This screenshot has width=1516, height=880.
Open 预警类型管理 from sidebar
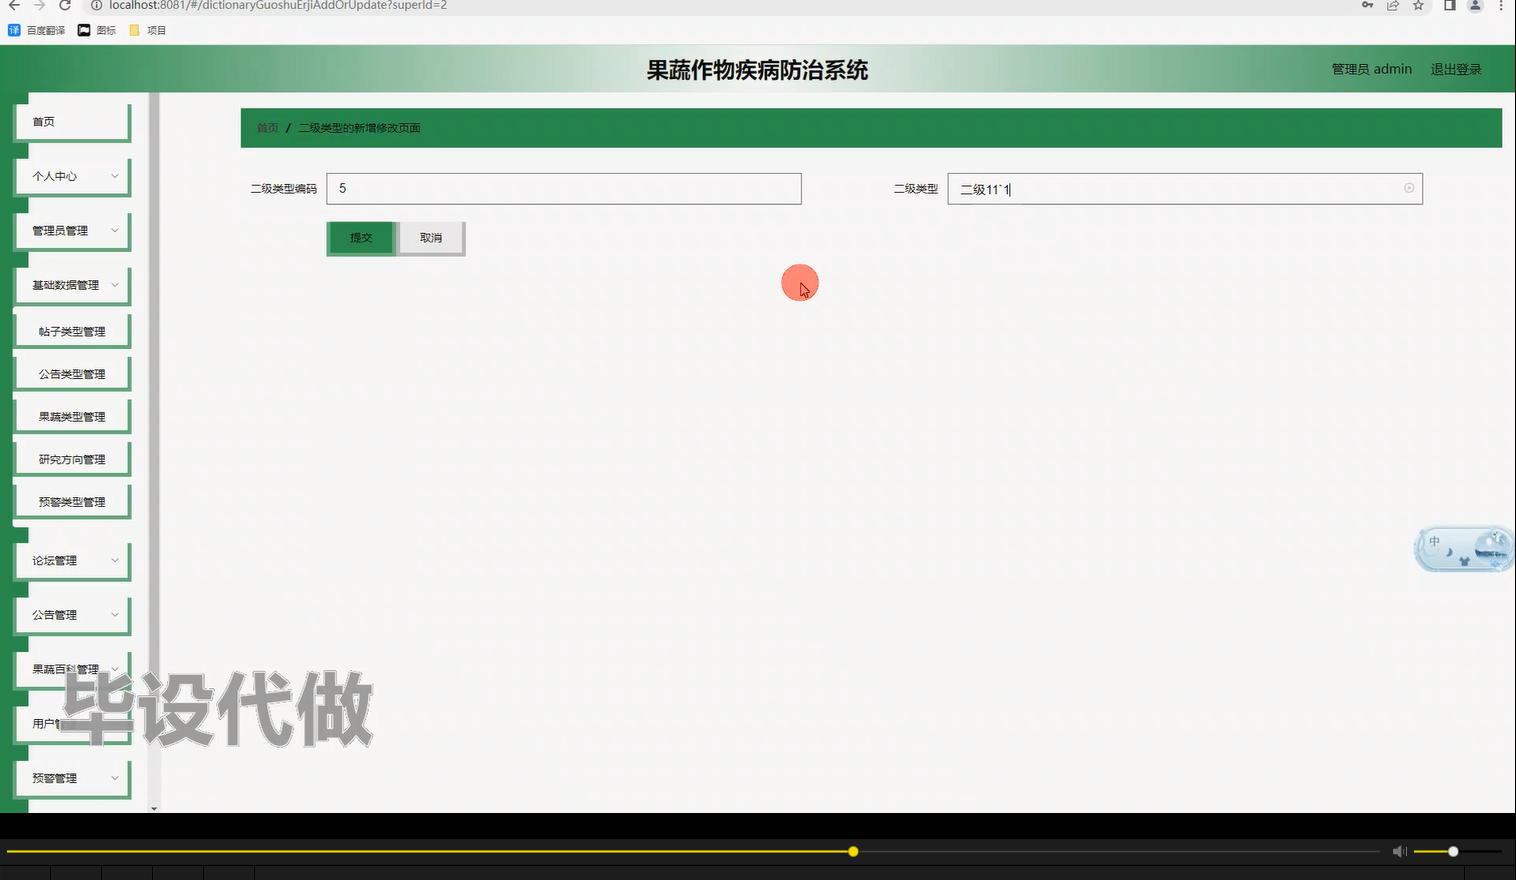click(x=71, y=500)
